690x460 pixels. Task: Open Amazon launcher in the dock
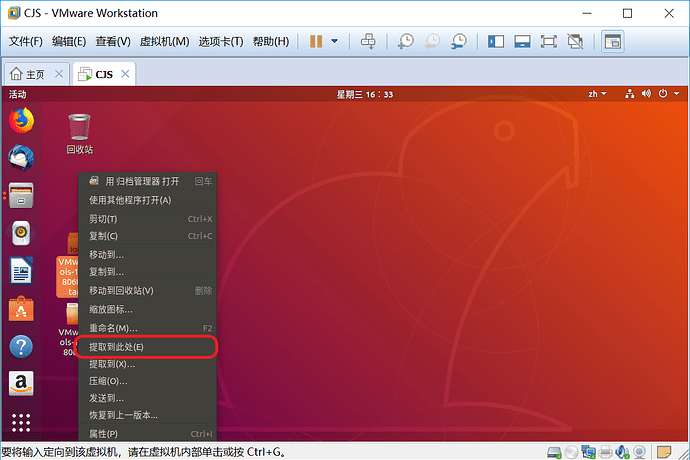point(21,383)
